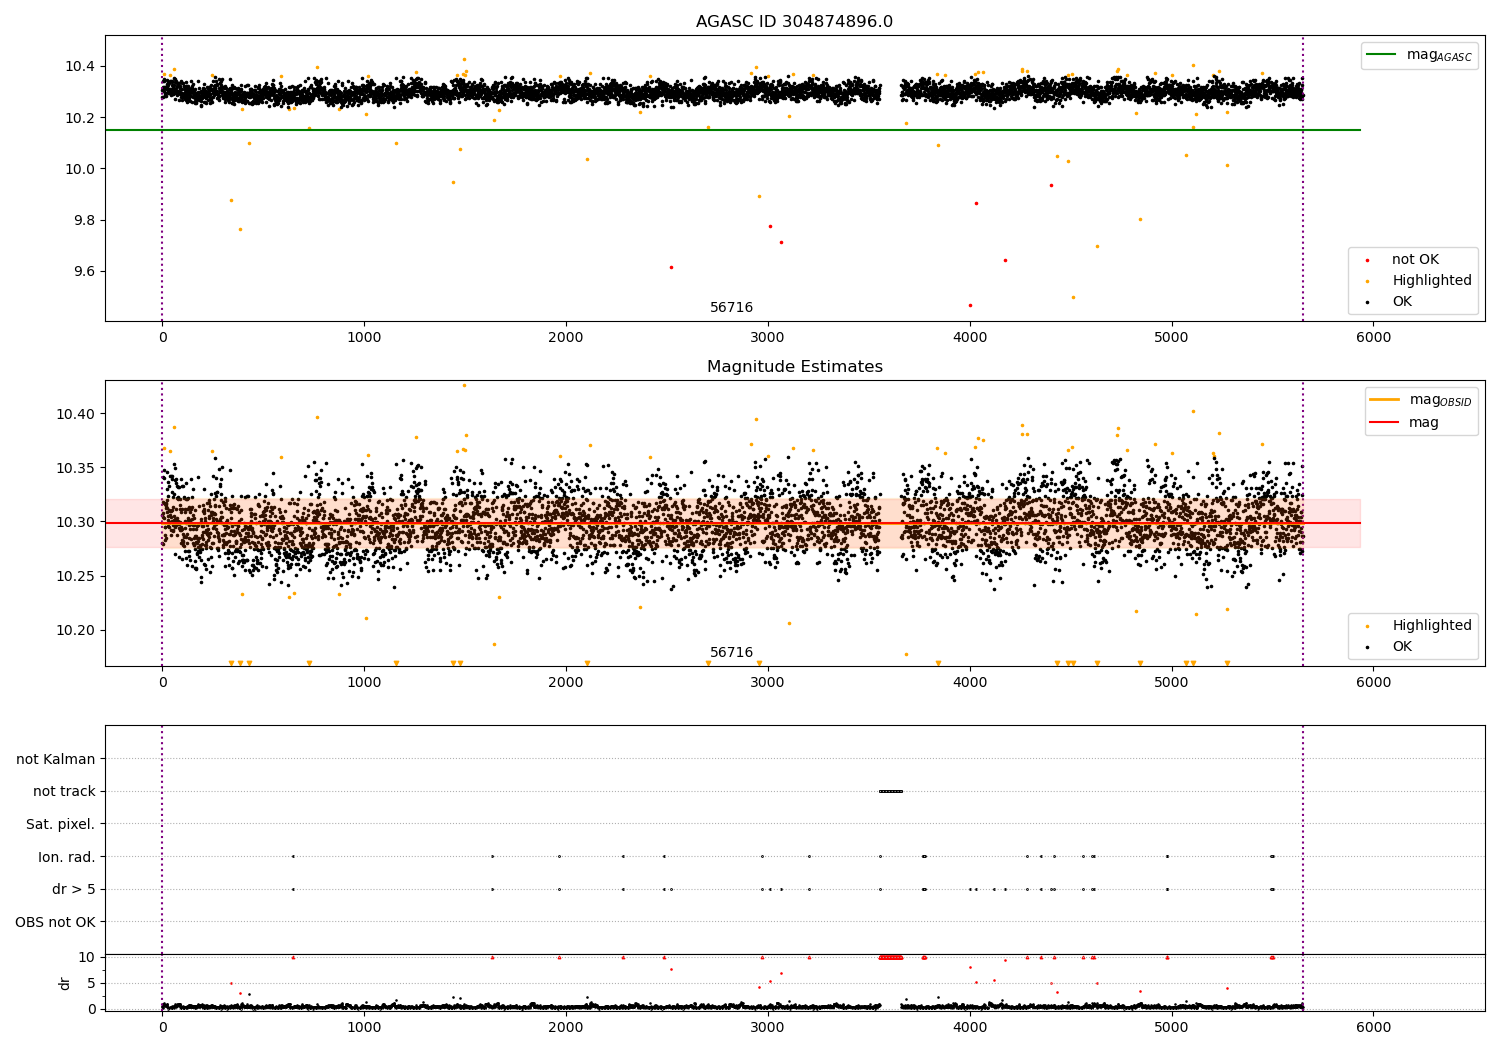Click the '10' tick on dr axis

(x=87, y=957)
